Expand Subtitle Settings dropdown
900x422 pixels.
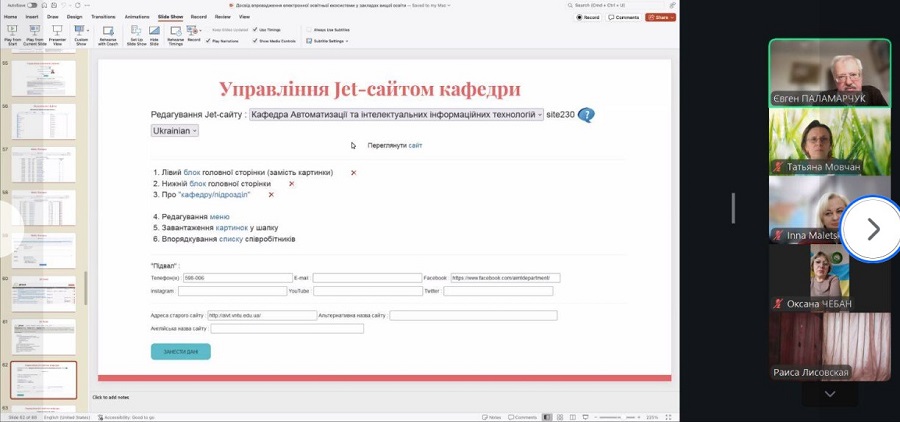(329, 41)
